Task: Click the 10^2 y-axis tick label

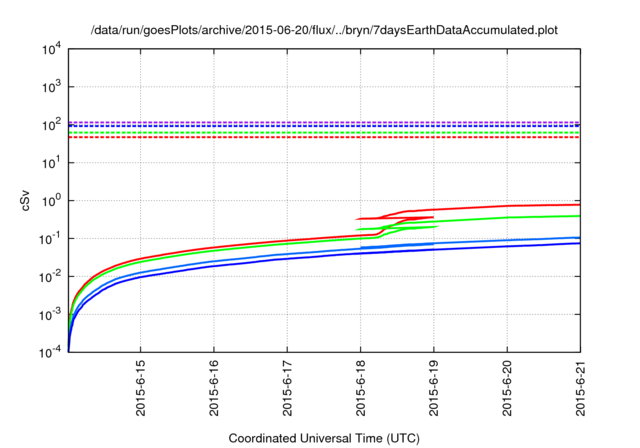Action: (50, 124)
